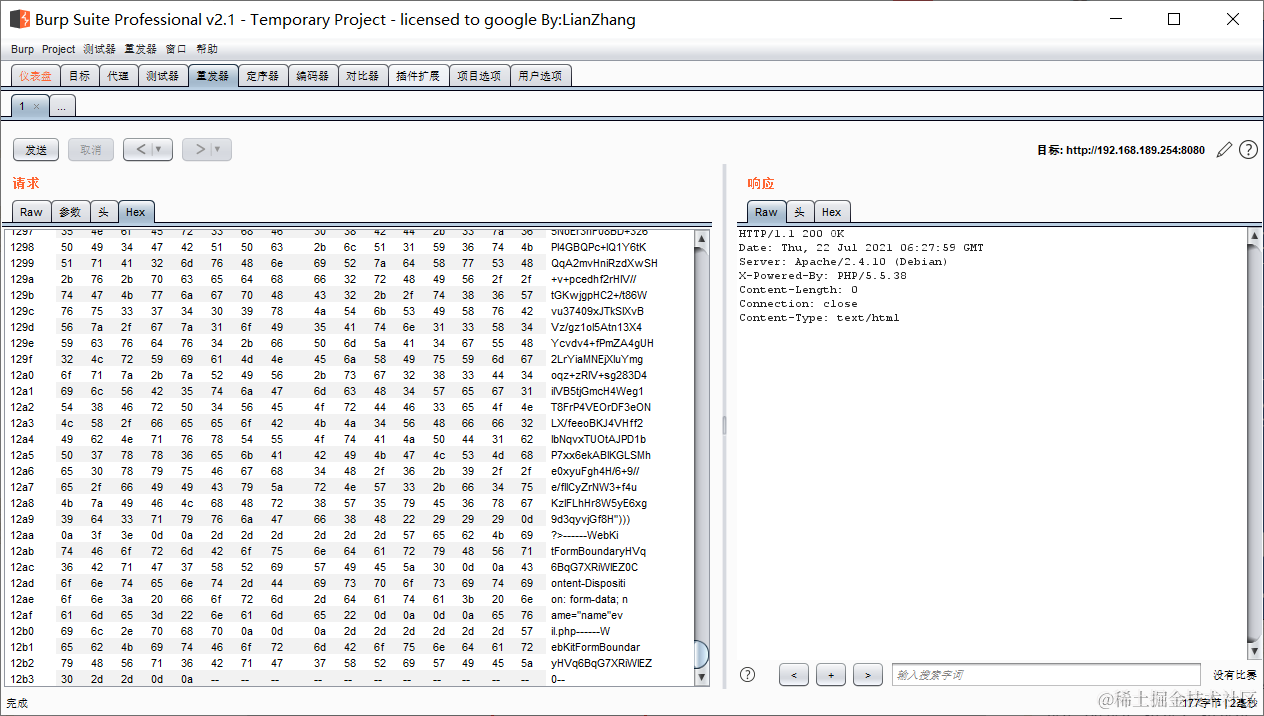This screenshot has height=716, width=1264.
Task: Switch to the 编码器 tab
Action: [313, 76]
